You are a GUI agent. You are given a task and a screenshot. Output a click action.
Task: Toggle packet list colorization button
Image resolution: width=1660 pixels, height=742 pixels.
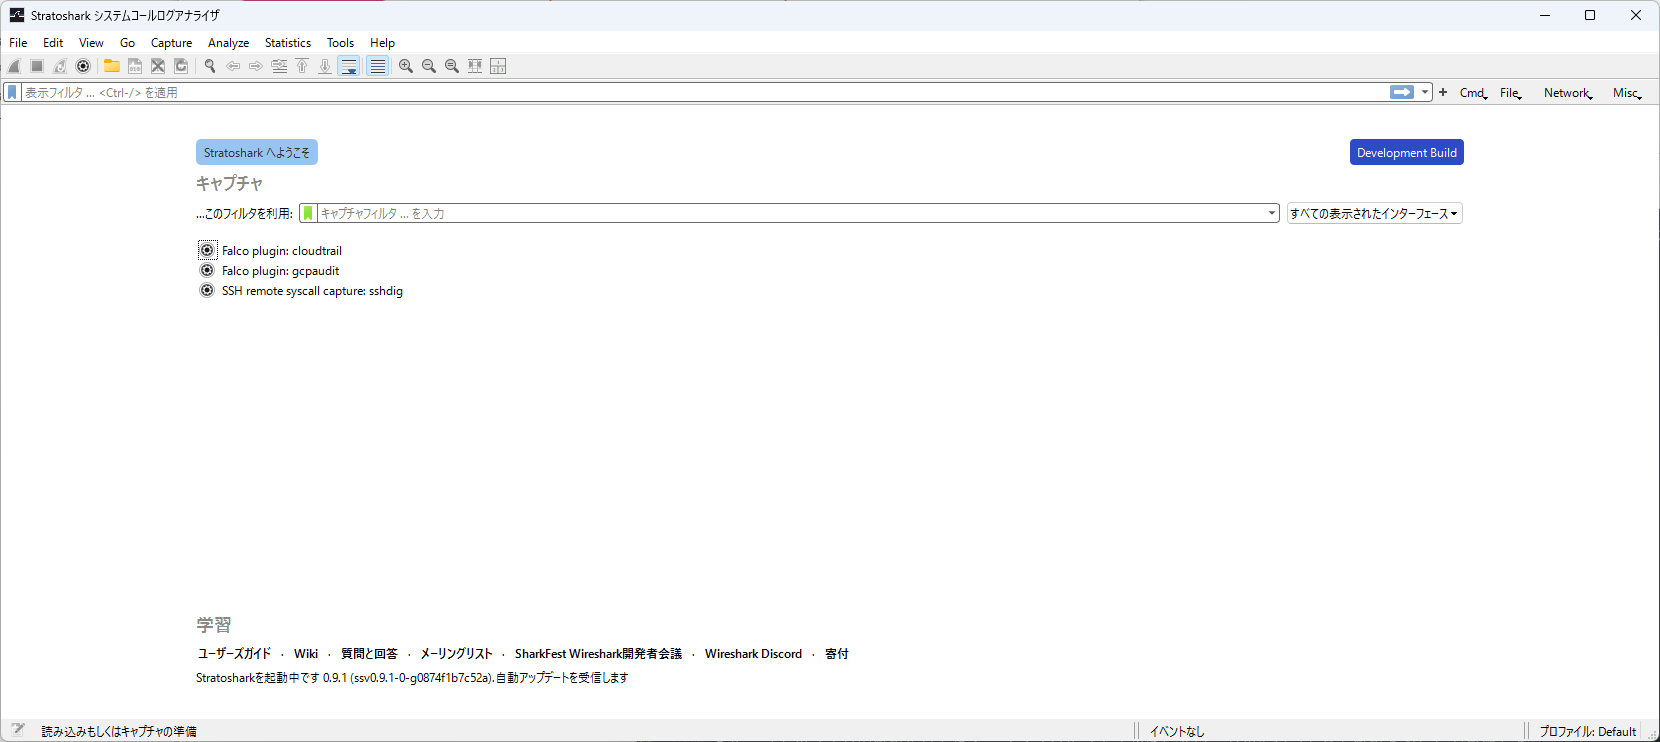(377, 66)
